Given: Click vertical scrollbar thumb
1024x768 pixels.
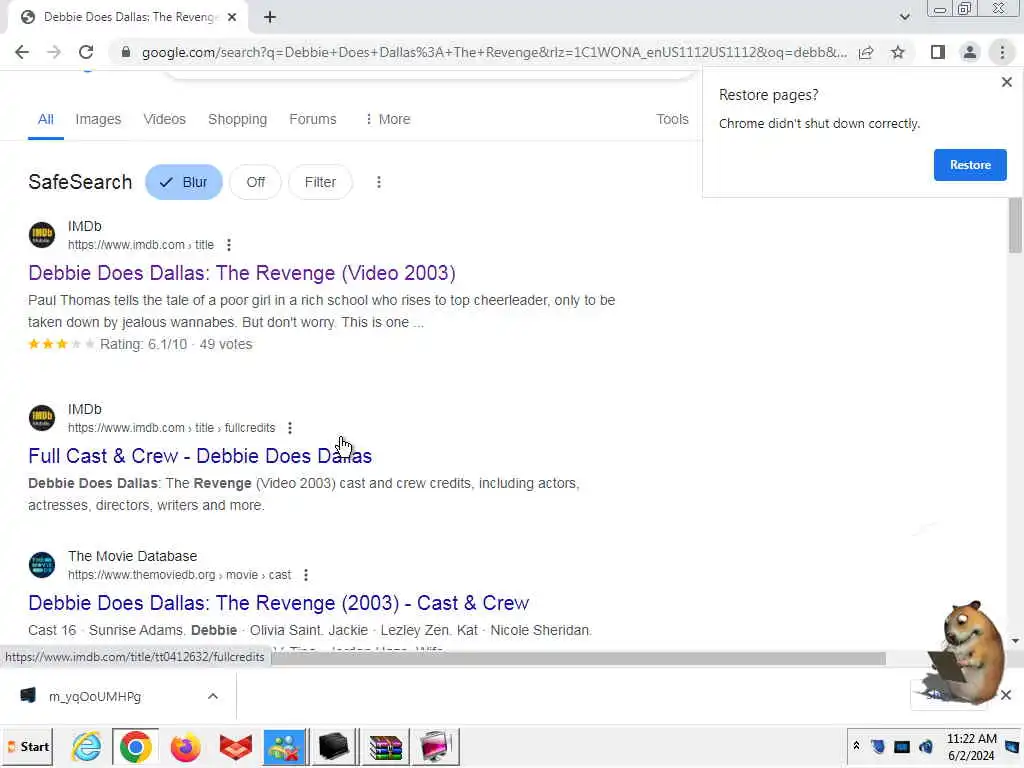Looking at the screenshot, I should [x=1014, y=225].
